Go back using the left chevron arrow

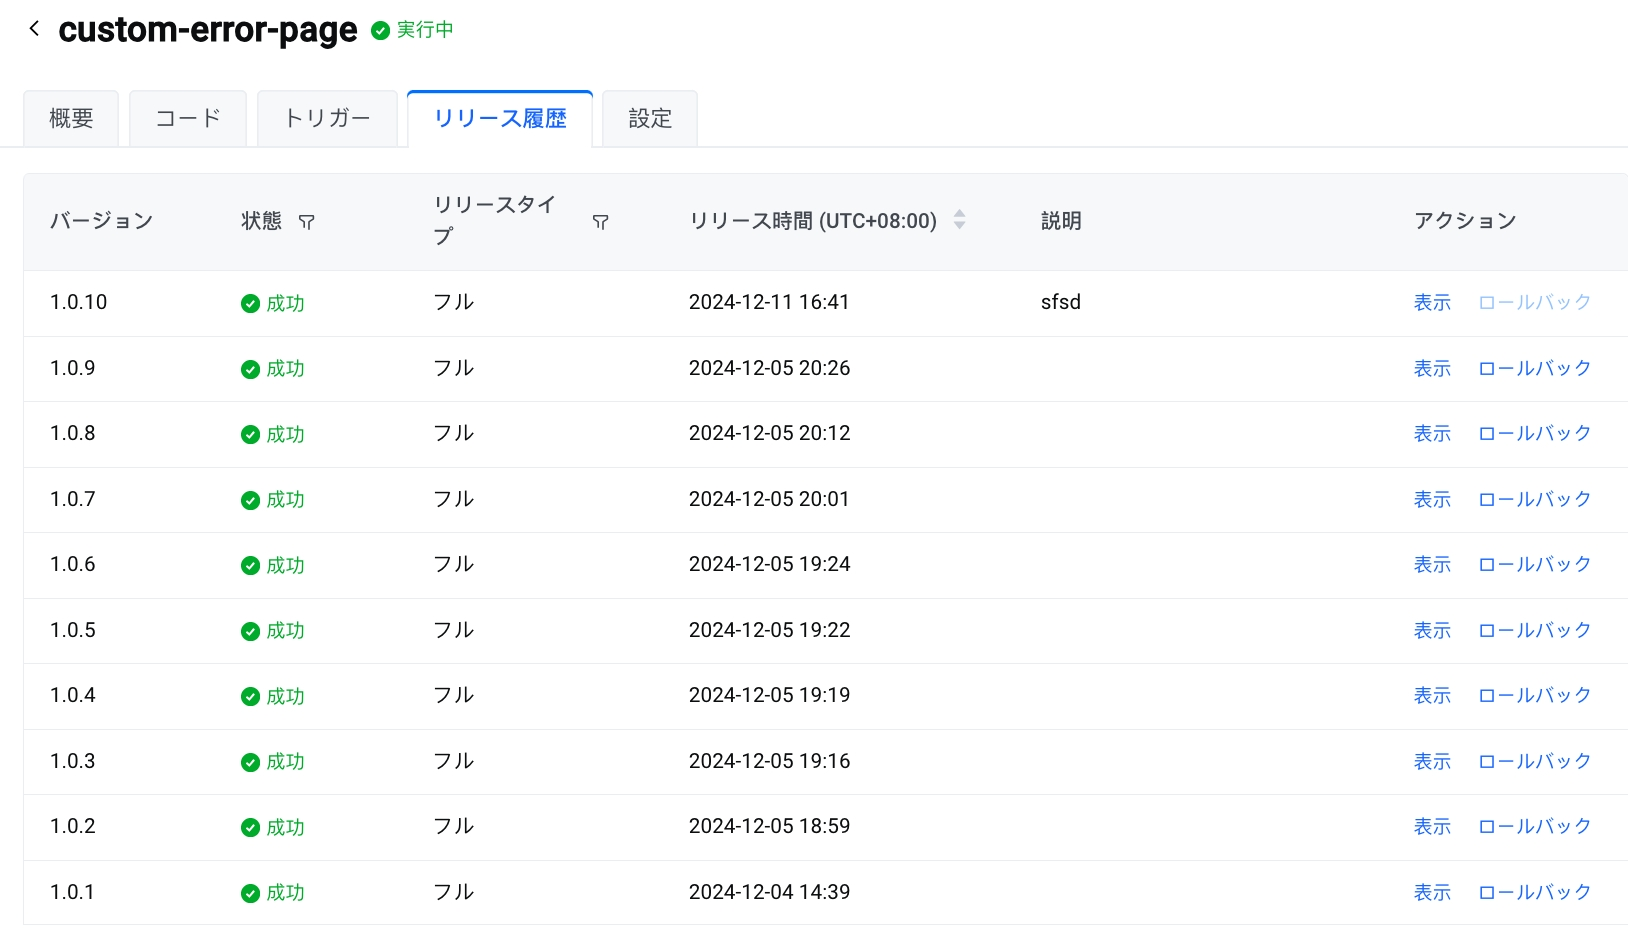35,29
